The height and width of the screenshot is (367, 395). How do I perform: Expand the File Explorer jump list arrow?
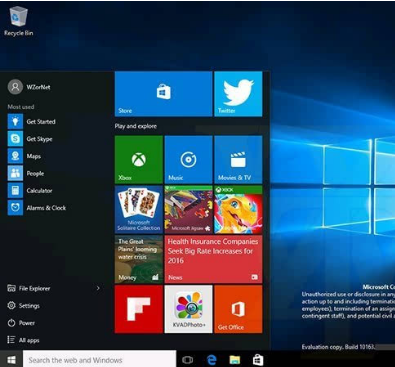click(98, 288)
